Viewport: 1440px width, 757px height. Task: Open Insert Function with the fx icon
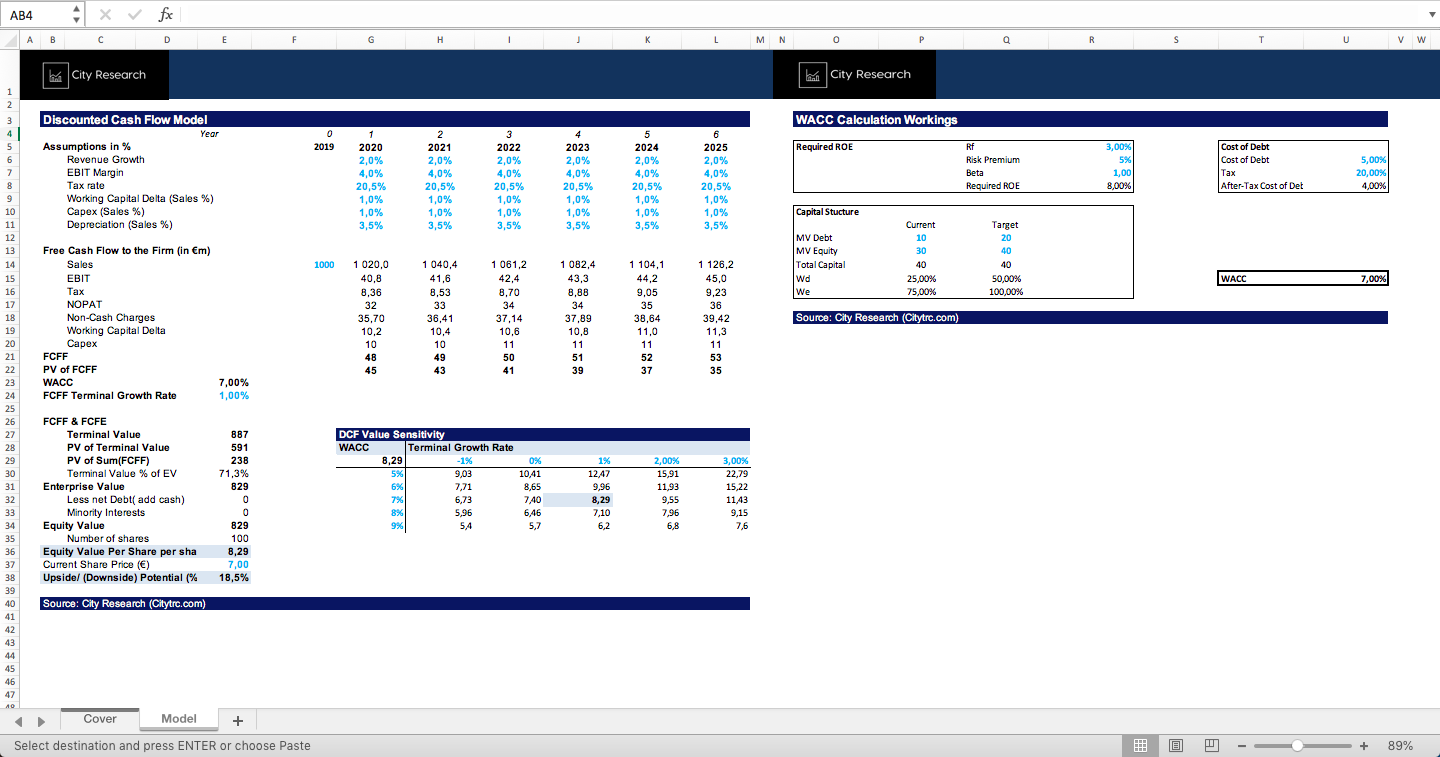[166, 14]
